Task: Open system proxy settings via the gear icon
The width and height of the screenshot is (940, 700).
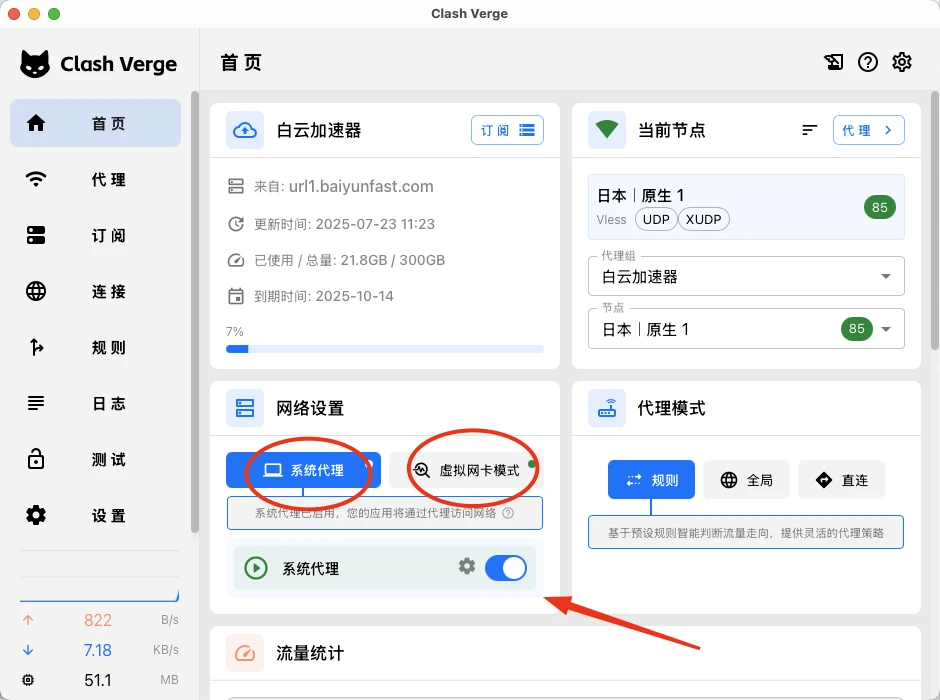Action: (466, 566)
